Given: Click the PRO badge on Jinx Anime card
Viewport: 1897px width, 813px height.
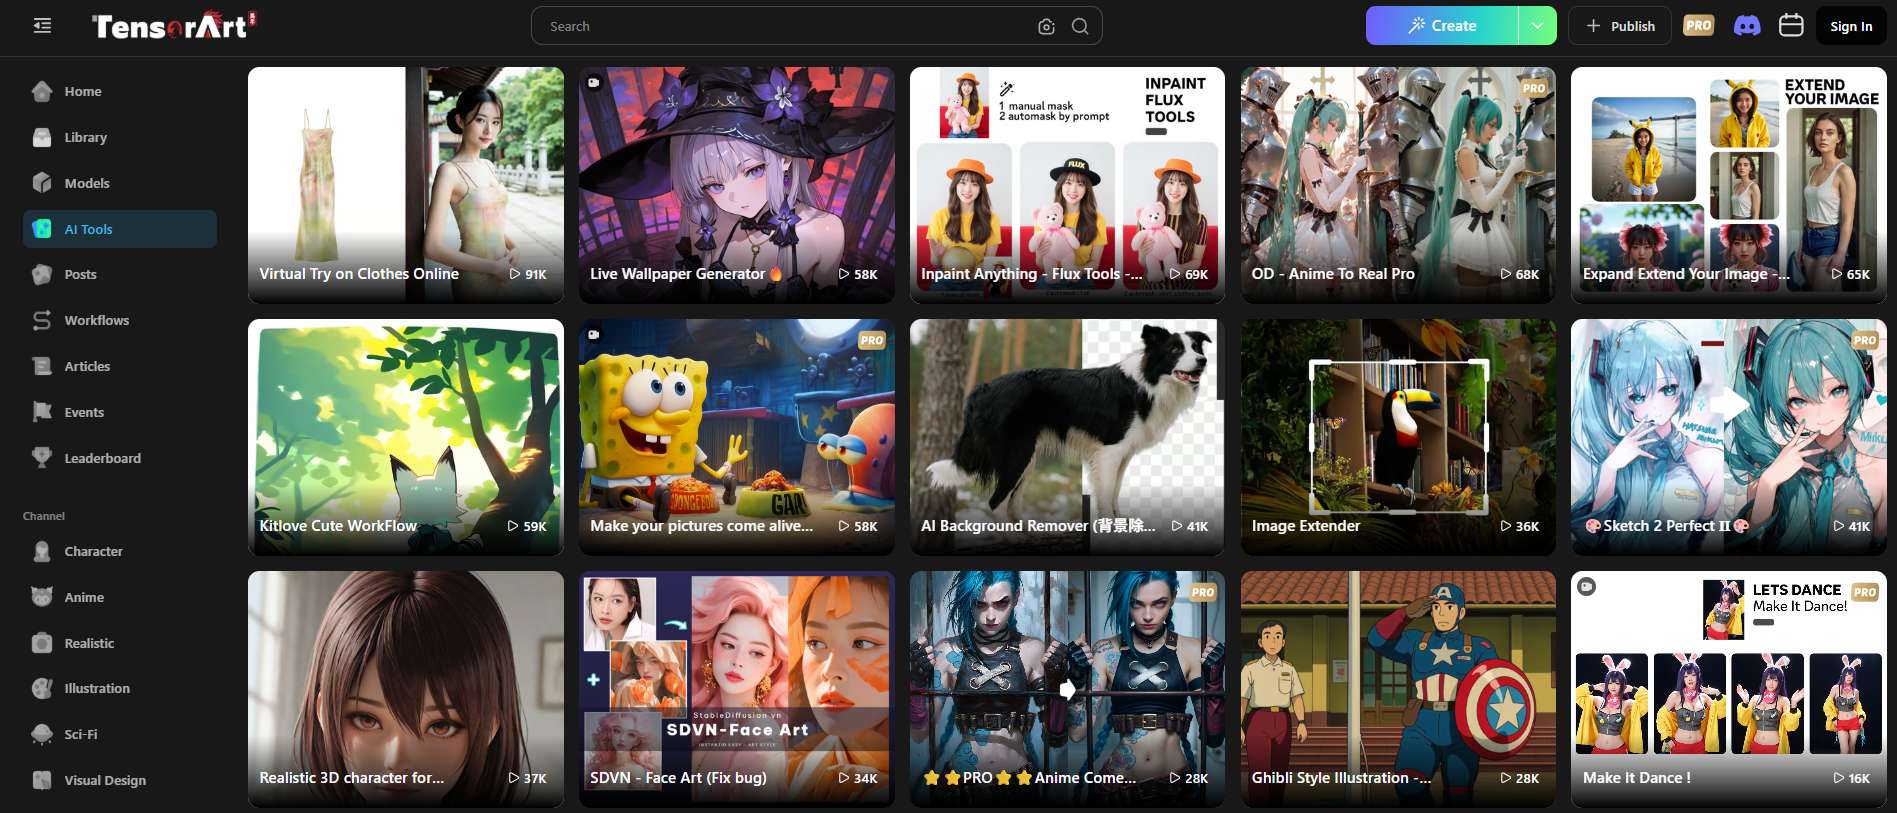Looking at the screenshot, I should click(x=1203, y=592).
